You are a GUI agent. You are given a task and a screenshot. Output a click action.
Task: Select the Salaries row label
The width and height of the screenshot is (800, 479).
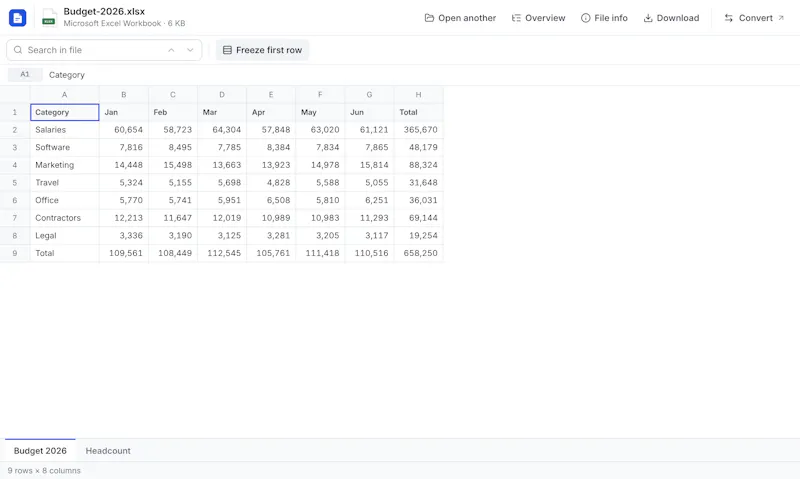64,130
